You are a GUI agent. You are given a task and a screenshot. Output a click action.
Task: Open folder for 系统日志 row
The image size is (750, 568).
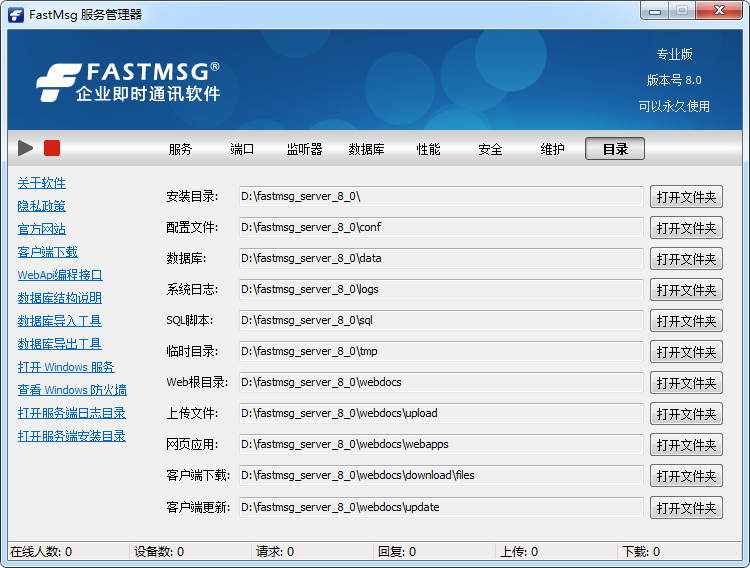coord(686,290)
